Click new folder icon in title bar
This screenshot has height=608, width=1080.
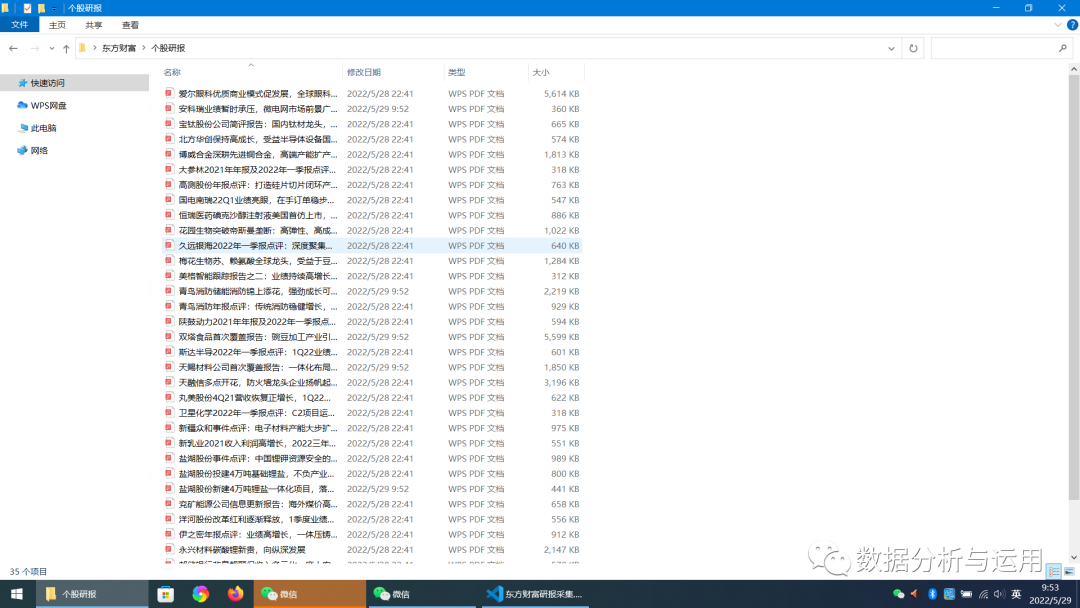(x=41, y=8)
